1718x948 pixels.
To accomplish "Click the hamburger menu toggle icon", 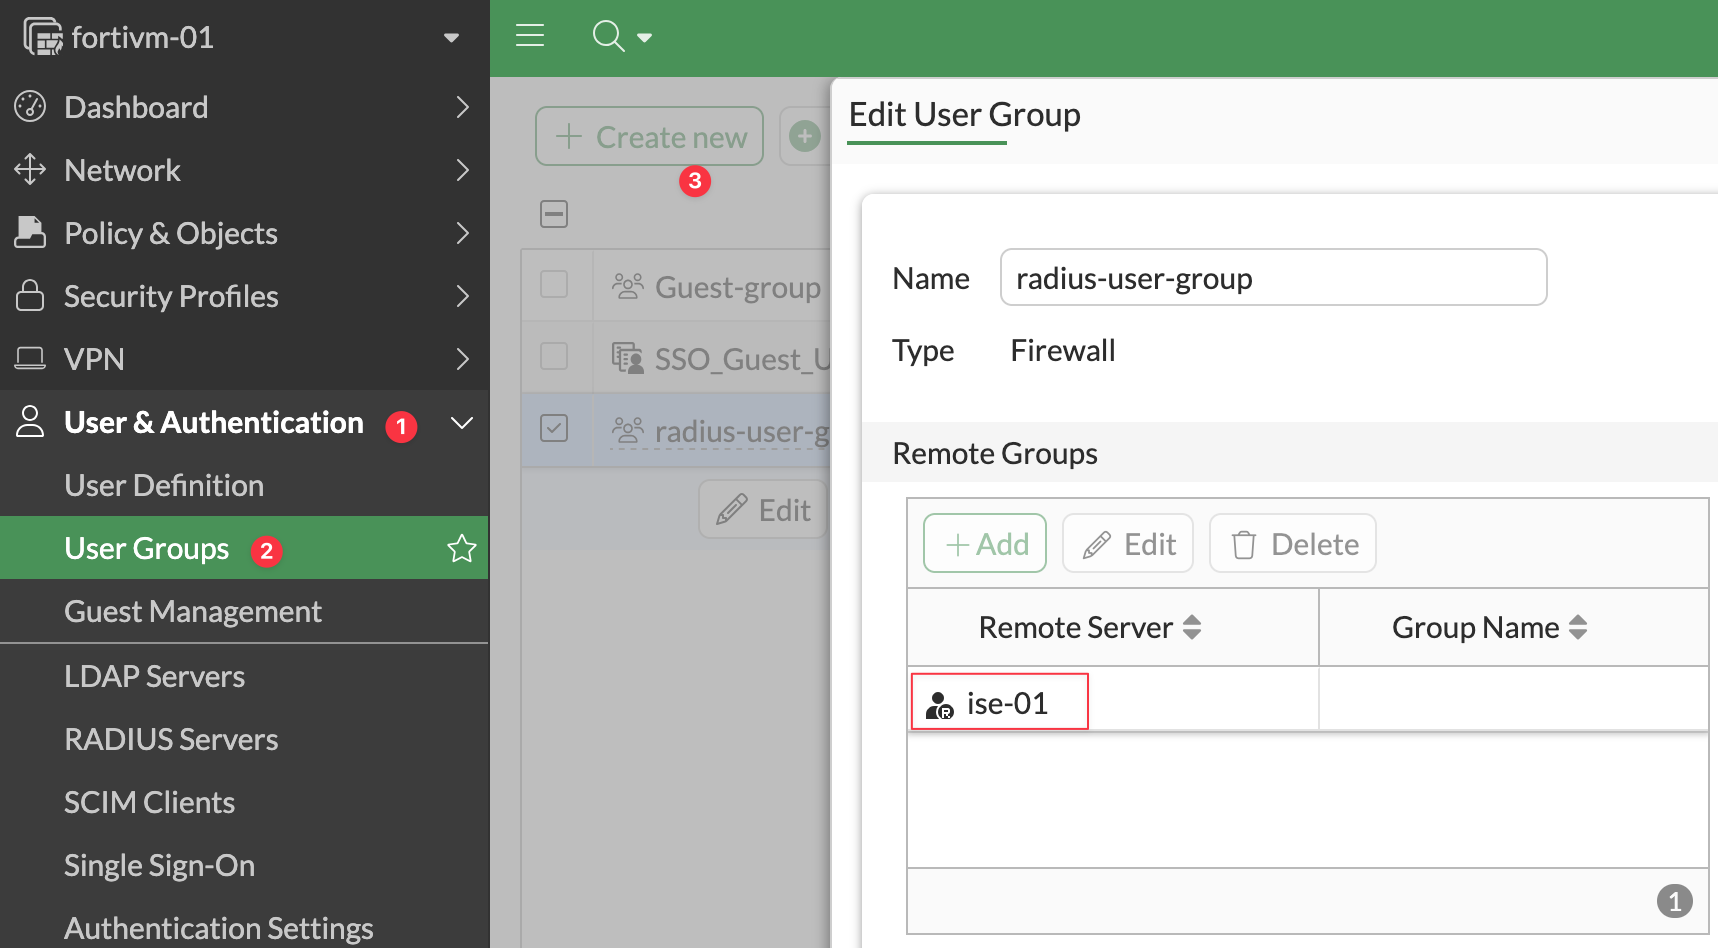I will point(529,36).
